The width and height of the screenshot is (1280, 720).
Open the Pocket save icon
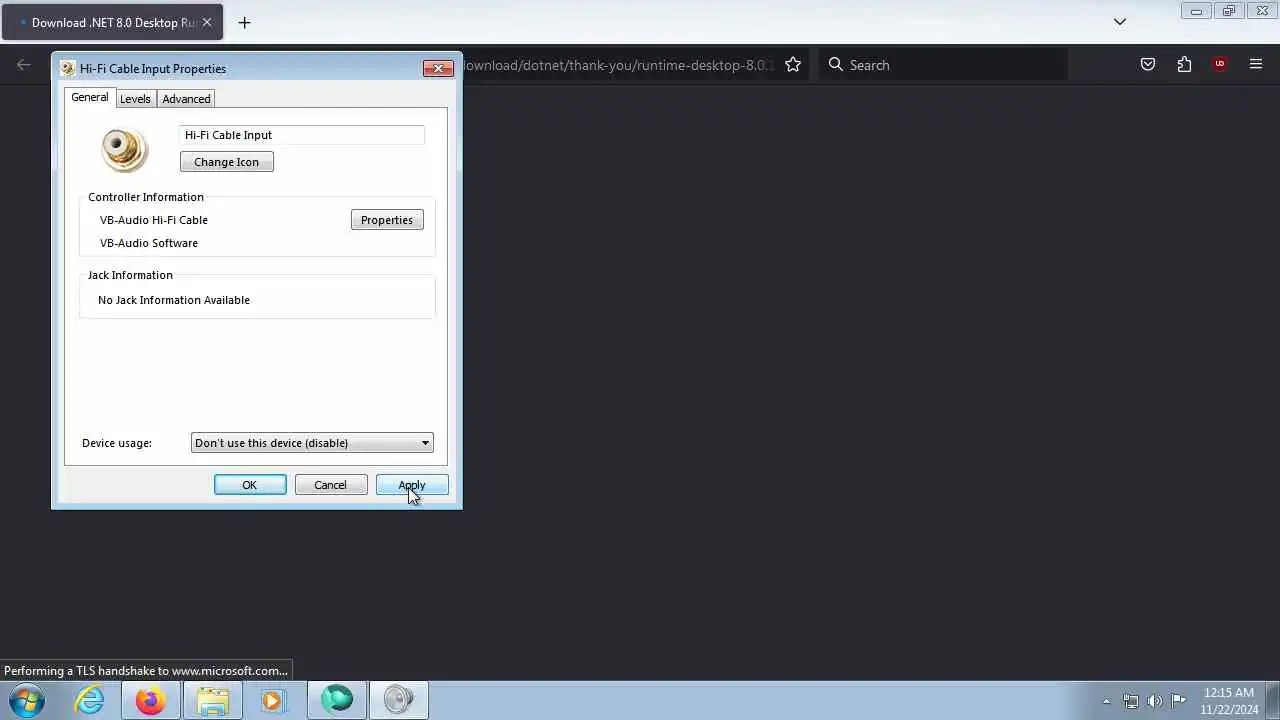(1148, 65)
